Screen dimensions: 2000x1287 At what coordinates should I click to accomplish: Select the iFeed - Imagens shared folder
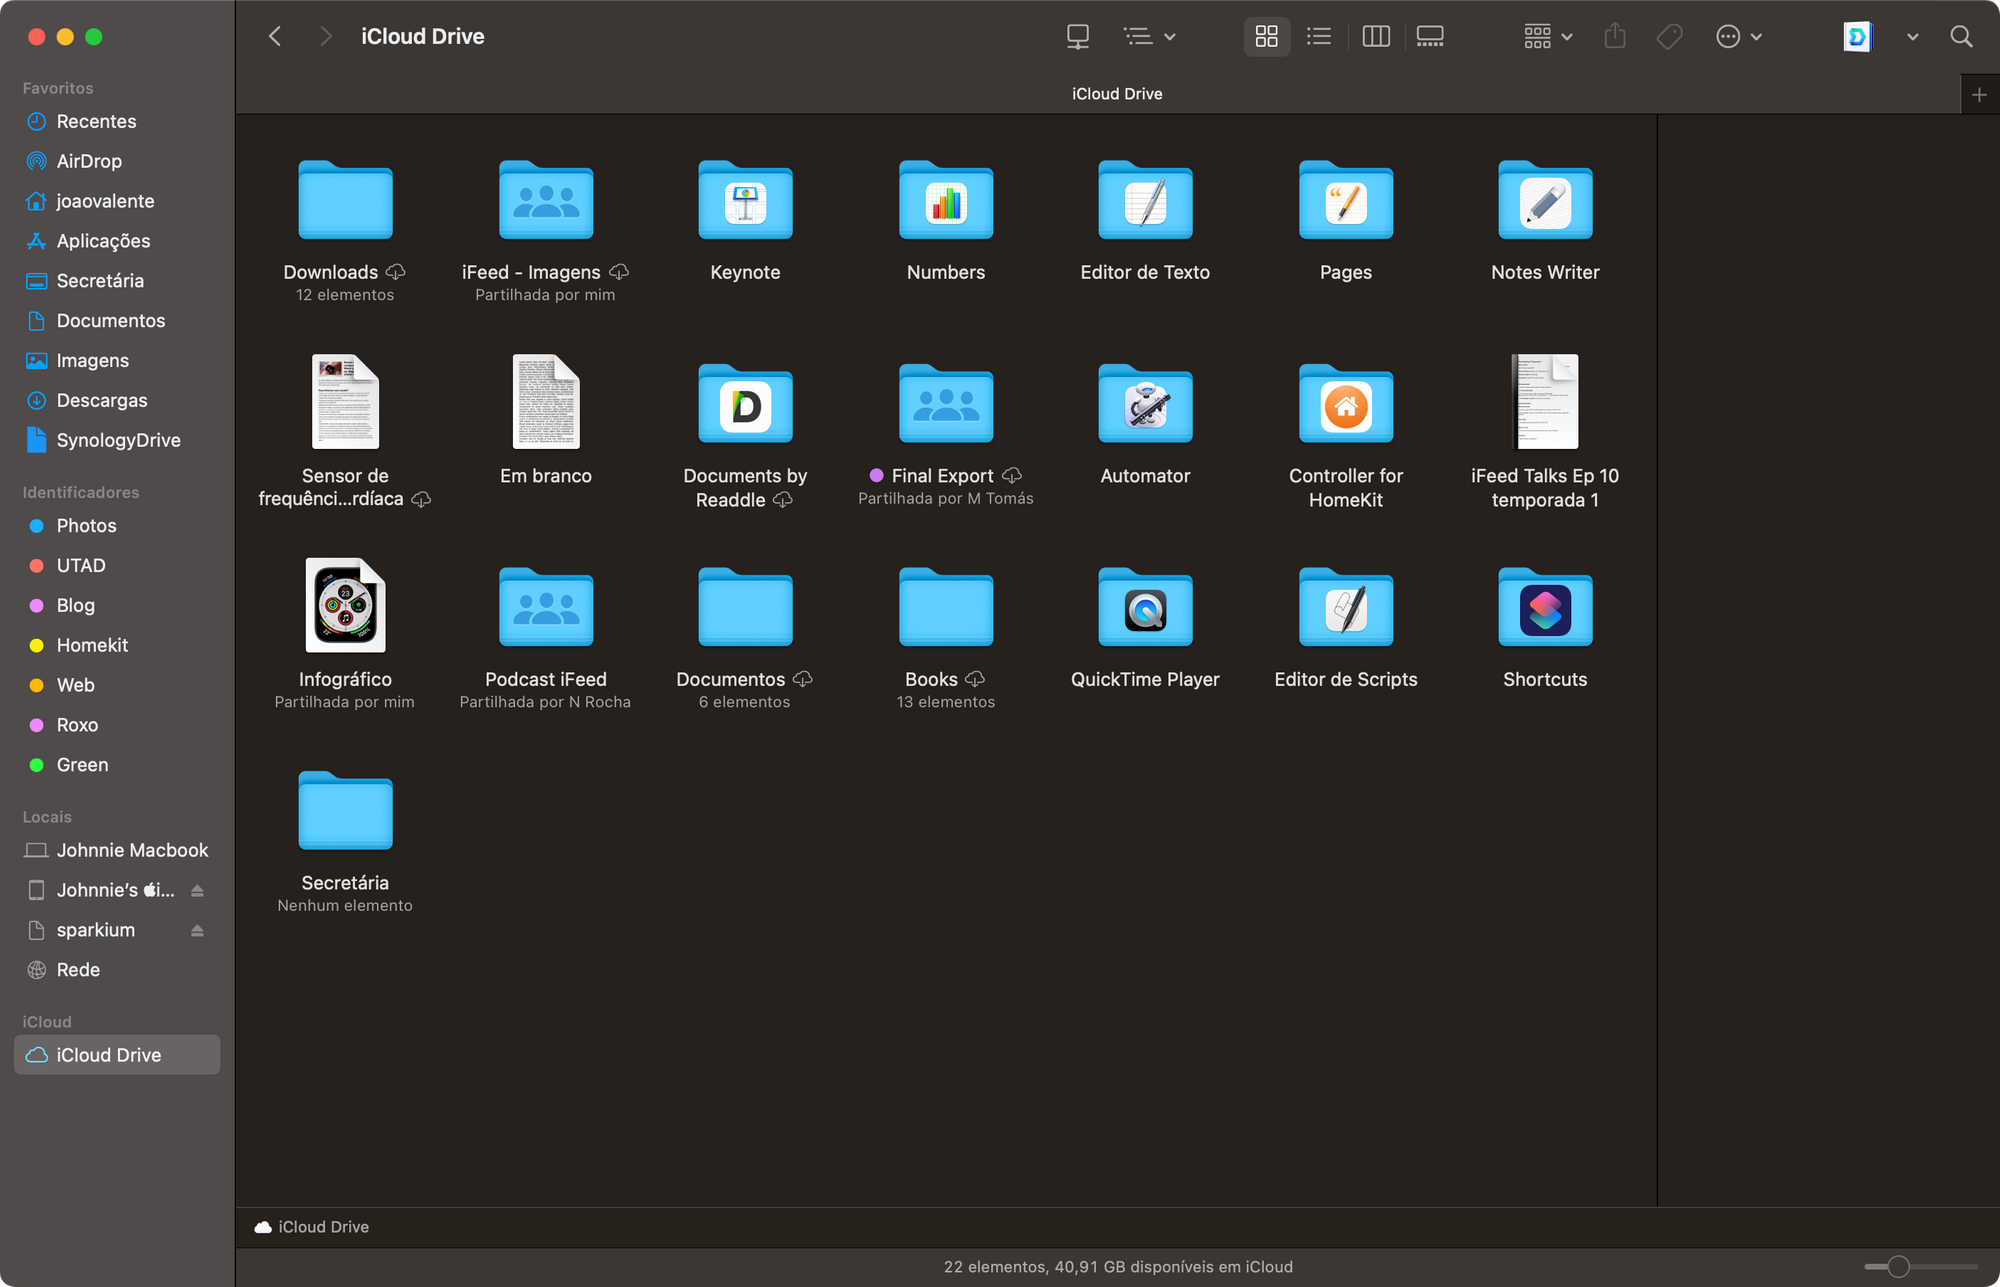(545, 201)
